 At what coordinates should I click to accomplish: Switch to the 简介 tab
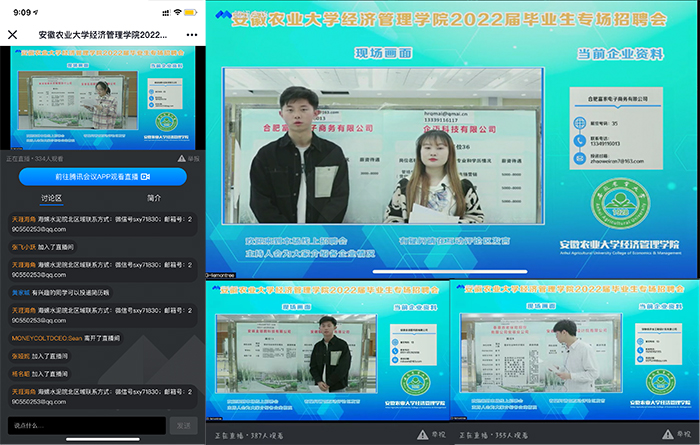(154, 198)
